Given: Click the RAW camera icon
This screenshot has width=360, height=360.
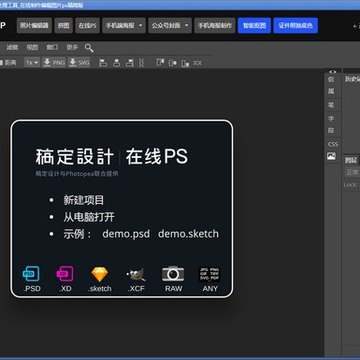Looking at the screenshot, I should 173,274.
